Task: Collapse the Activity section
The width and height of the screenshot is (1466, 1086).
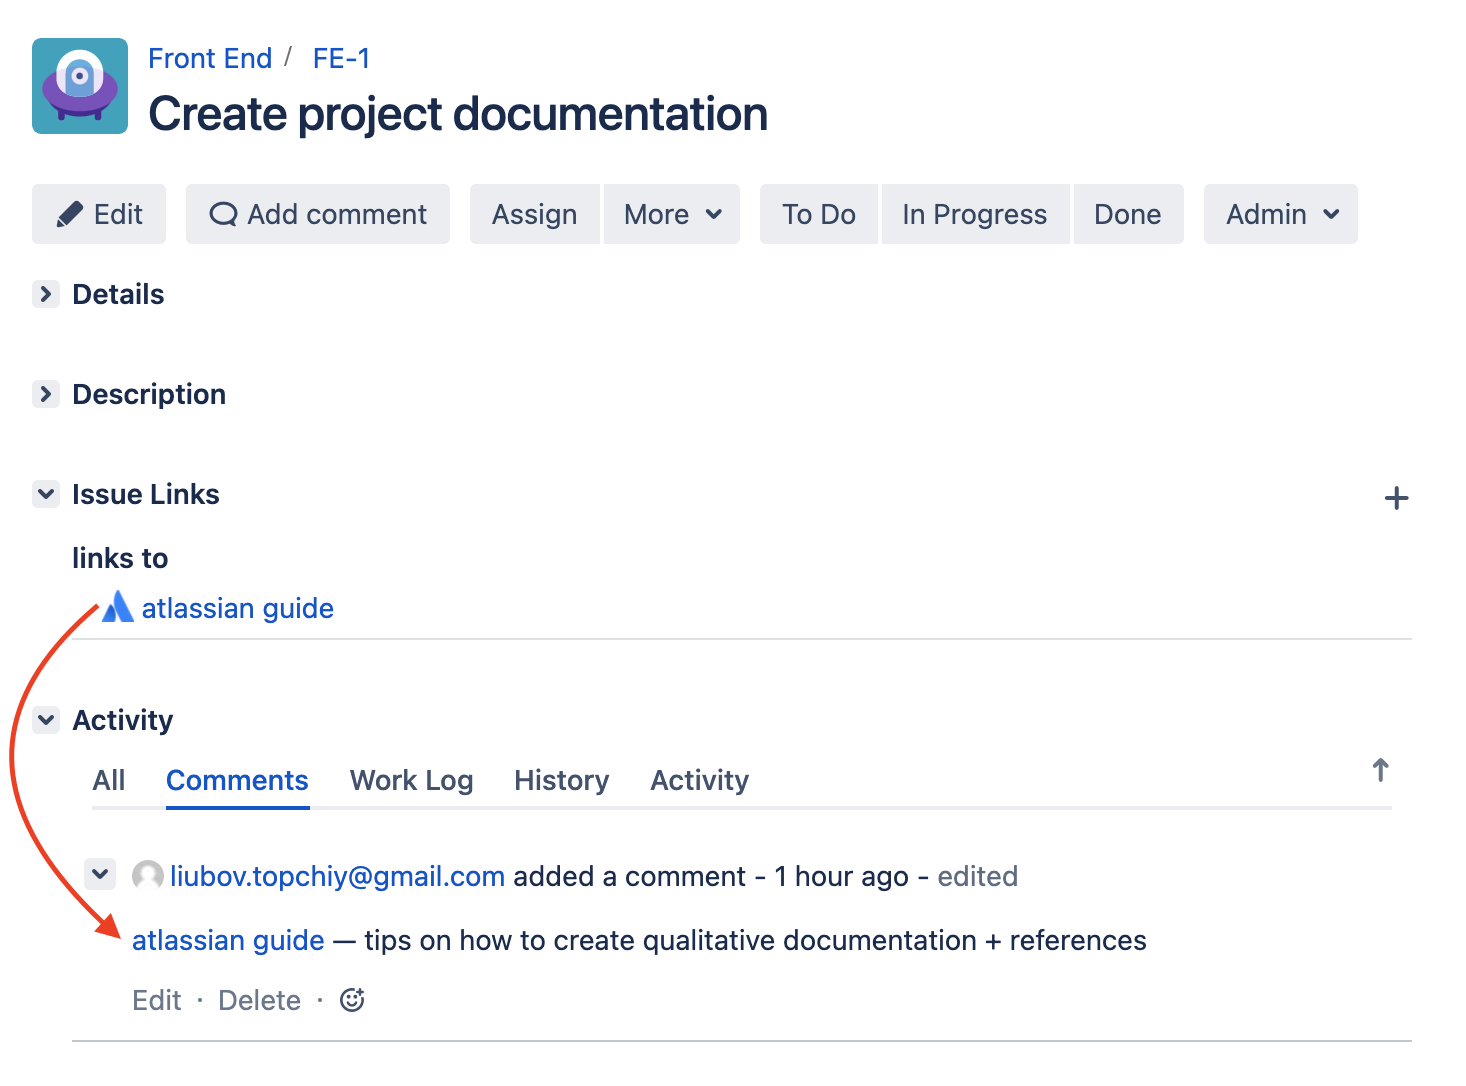Action: [46, 720]
